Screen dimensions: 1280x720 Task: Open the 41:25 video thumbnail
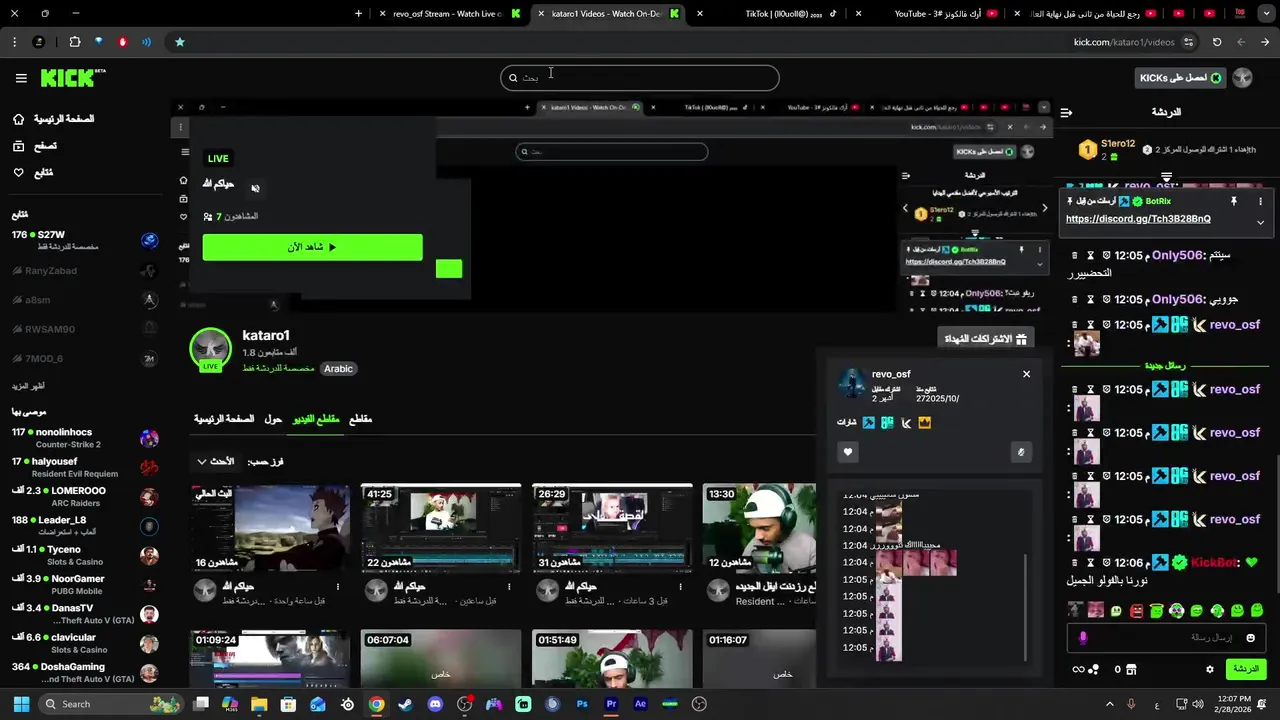tap(441, 529)
